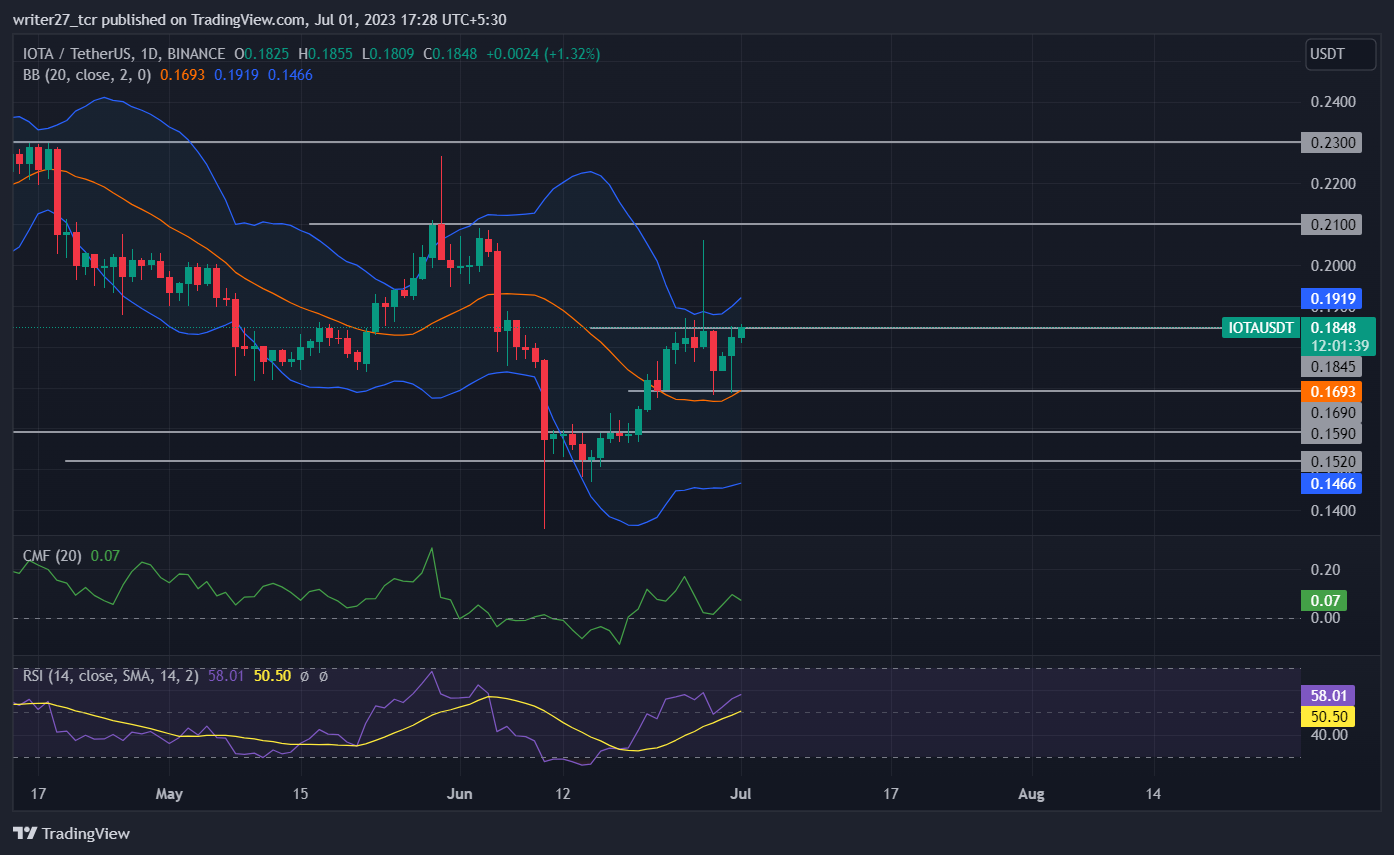The height and width of the screenshot is (855, 1394).
Task: Click the CMF legend value 0.07
Action: pyautogui.click(x=103, y=555)
